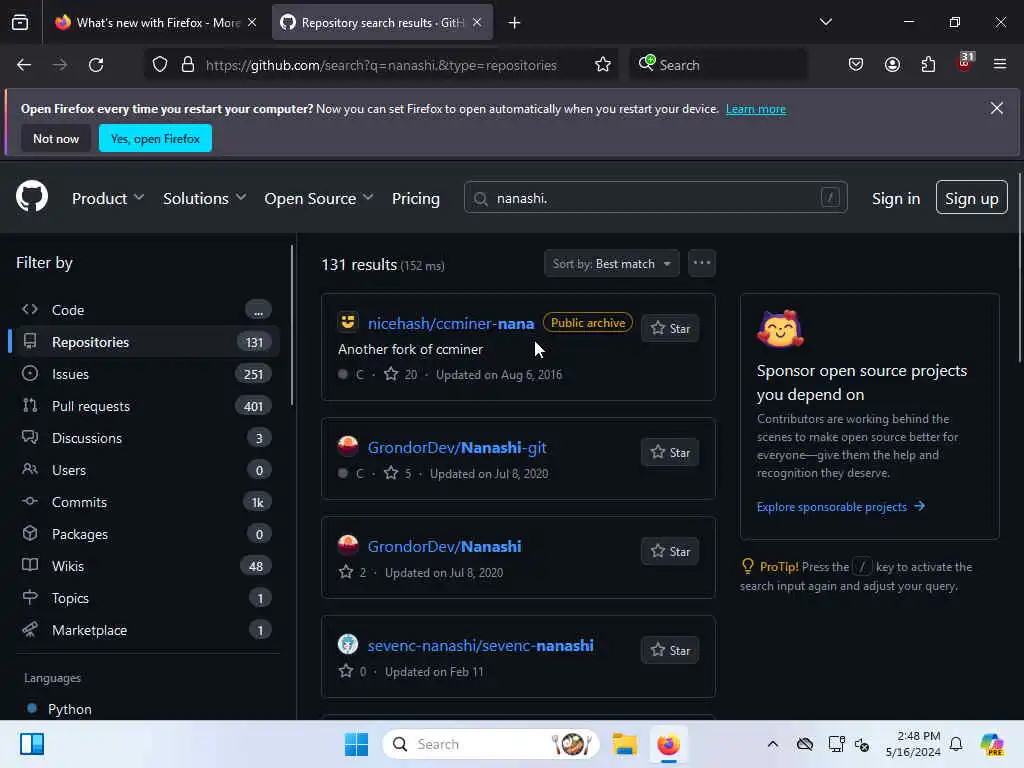
Task: Open the Firefox hamburger application menu
Action: (1000, 65)
